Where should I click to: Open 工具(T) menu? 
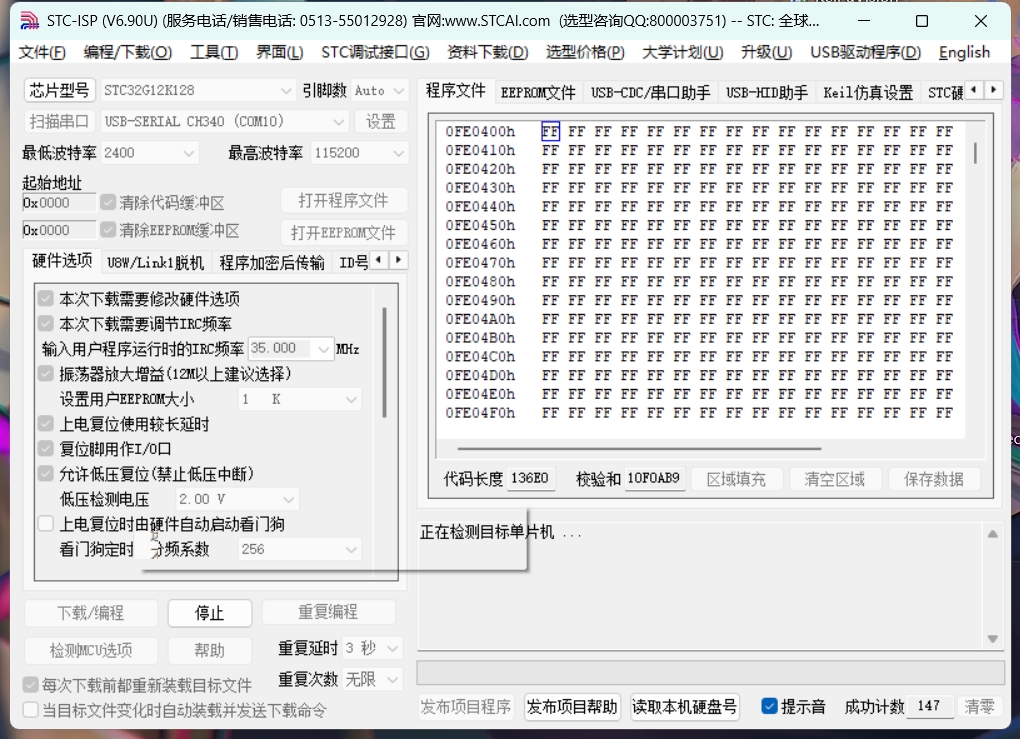pyautogui.click(x=214, y=52)
